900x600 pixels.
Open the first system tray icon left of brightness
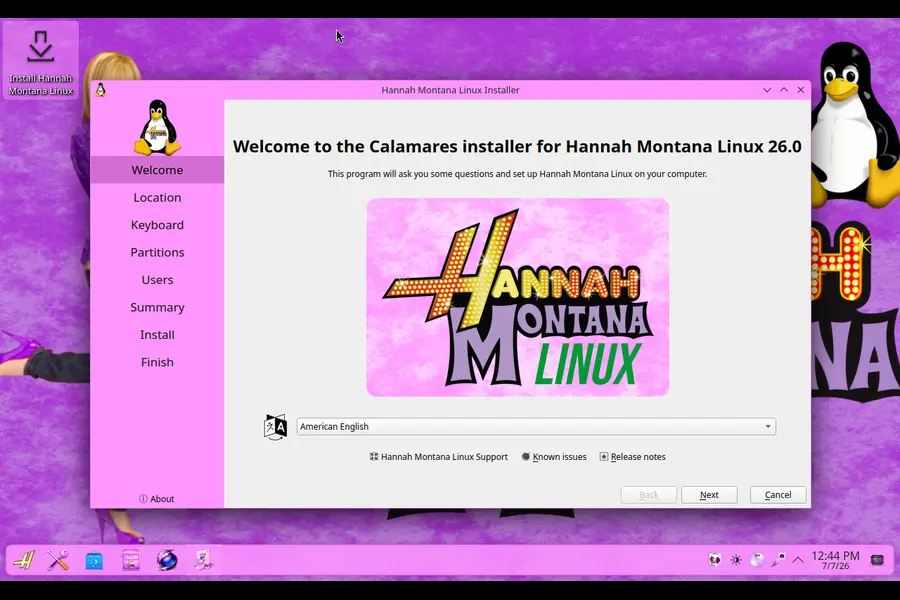(715, 560)
